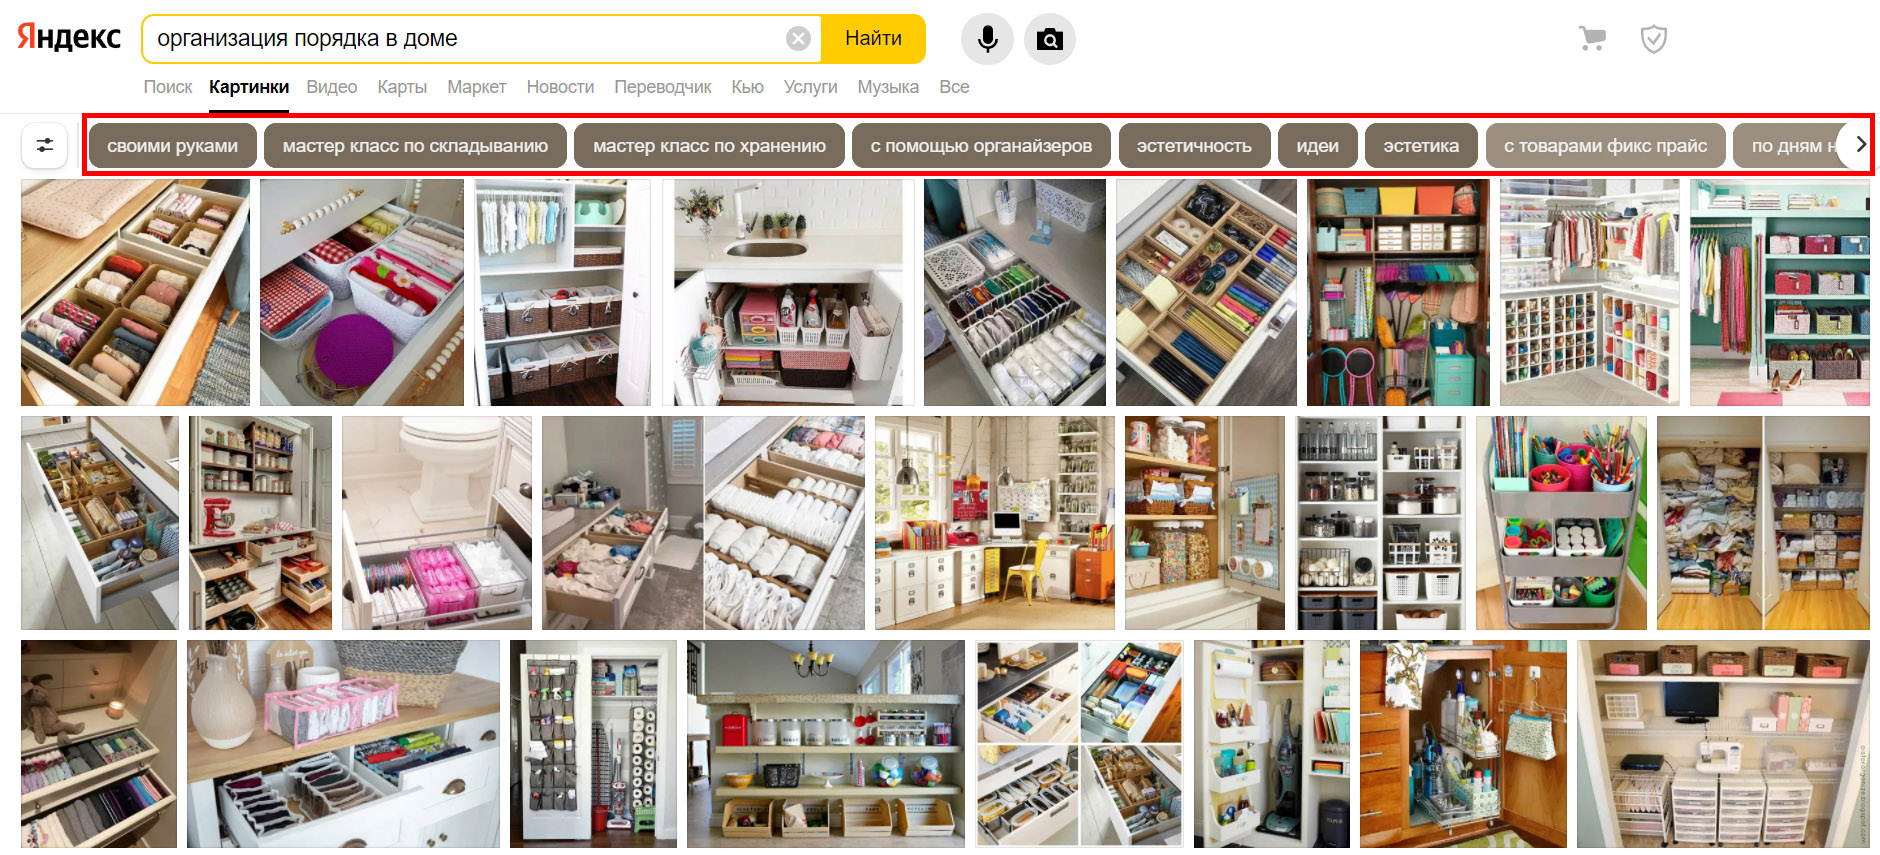
Task: Open the purple cushion drawer thumbnail
Action: coord(362,292)
